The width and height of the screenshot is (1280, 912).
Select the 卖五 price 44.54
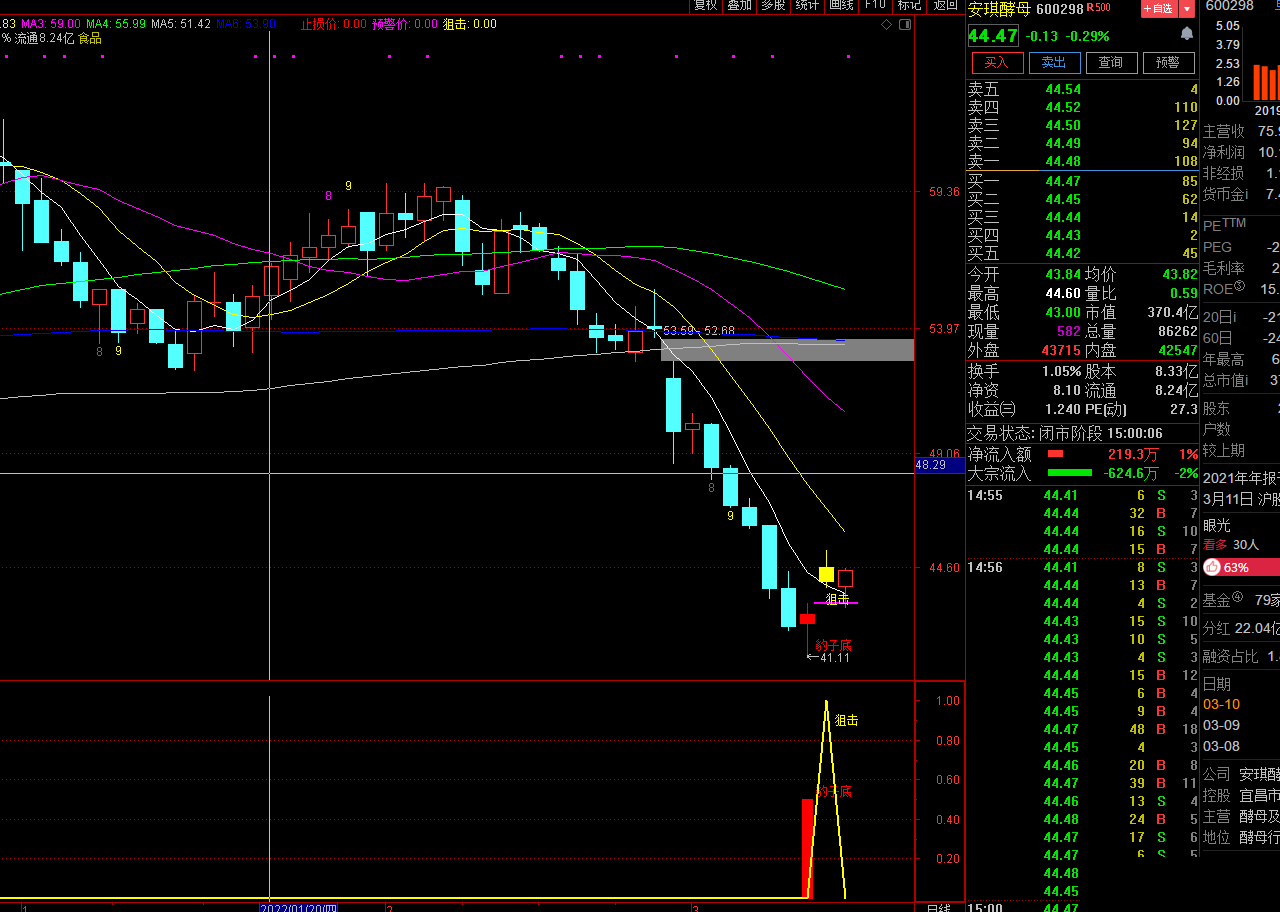tap(1063, 89)
